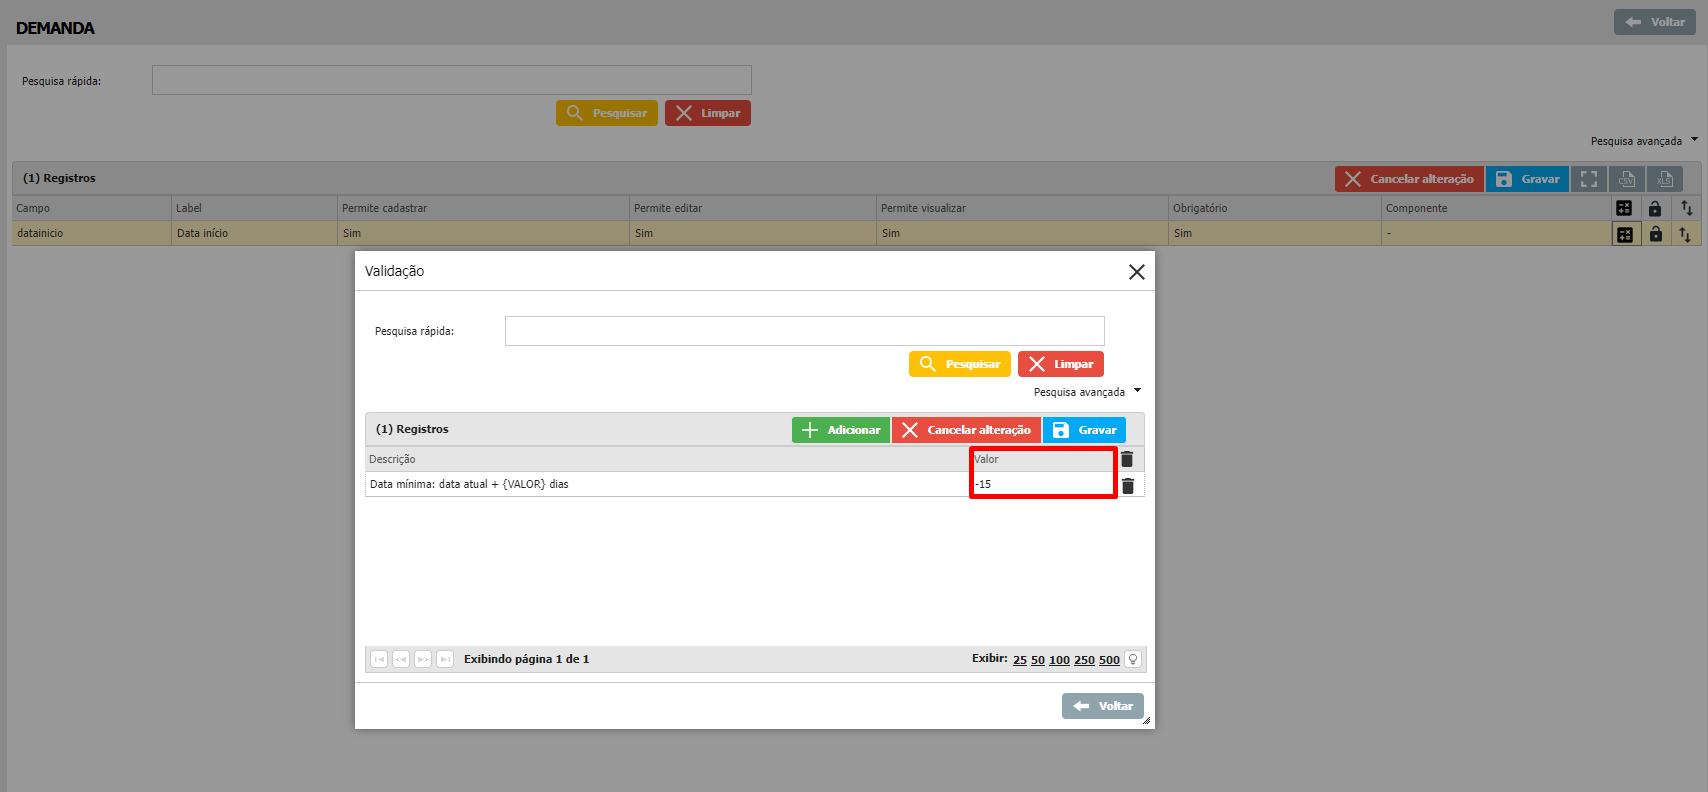Click the lightbulb icon in the pager
Image resolution: width=1708 pixels, height=792 pixels.
click(1133, 659)
